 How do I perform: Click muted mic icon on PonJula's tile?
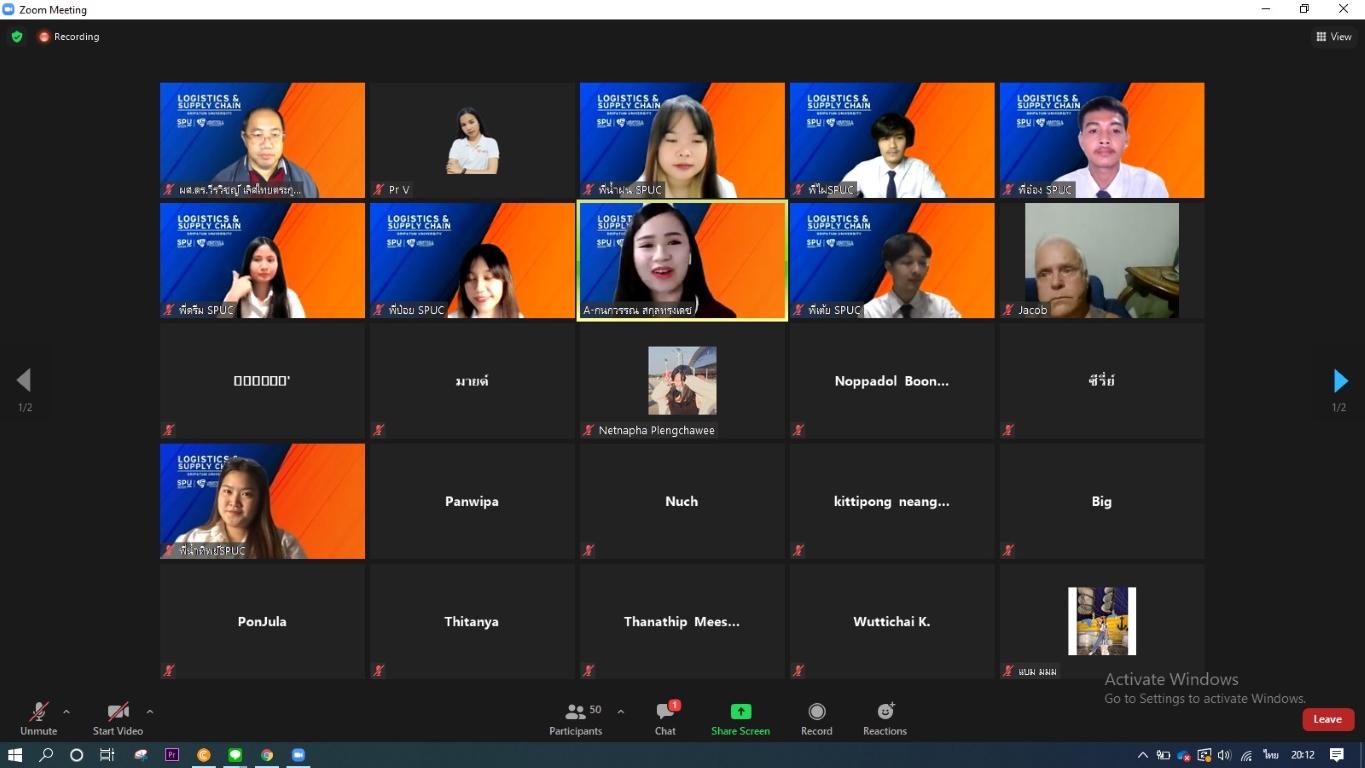click(169, 670)
